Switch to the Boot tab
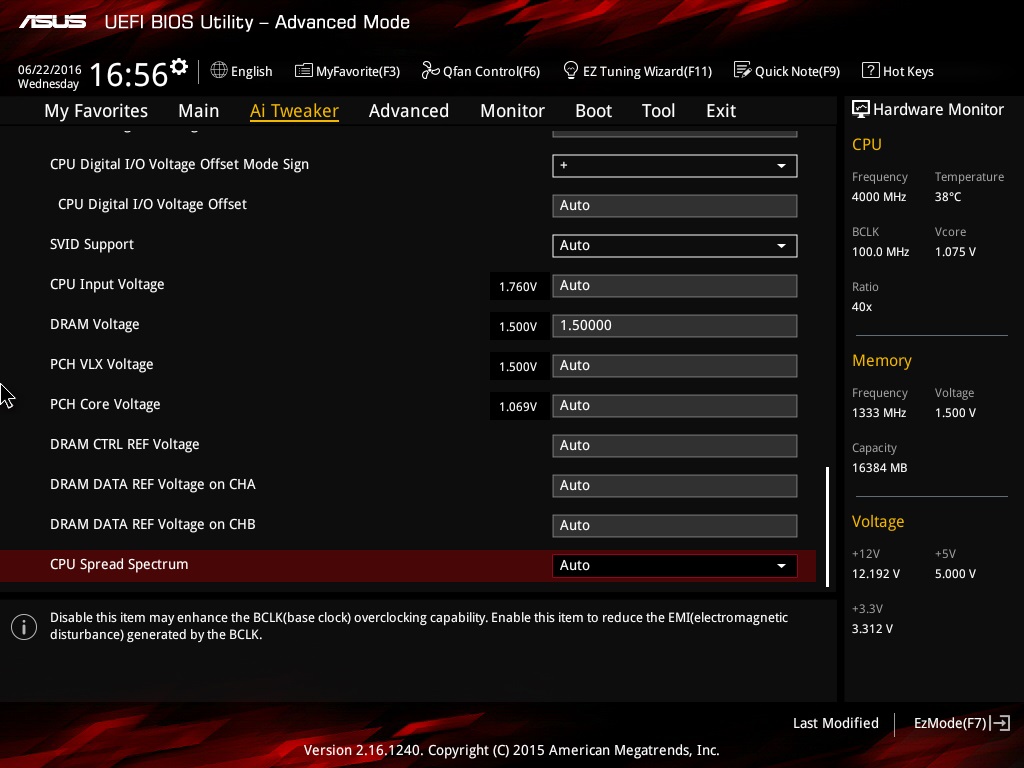 (594, 111)
